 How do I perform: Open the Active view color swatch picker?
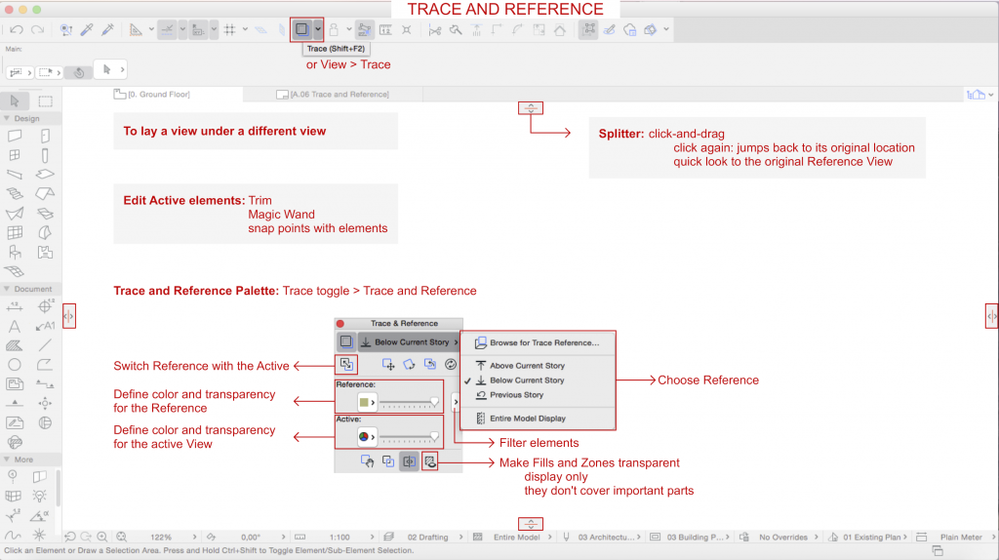367,436
